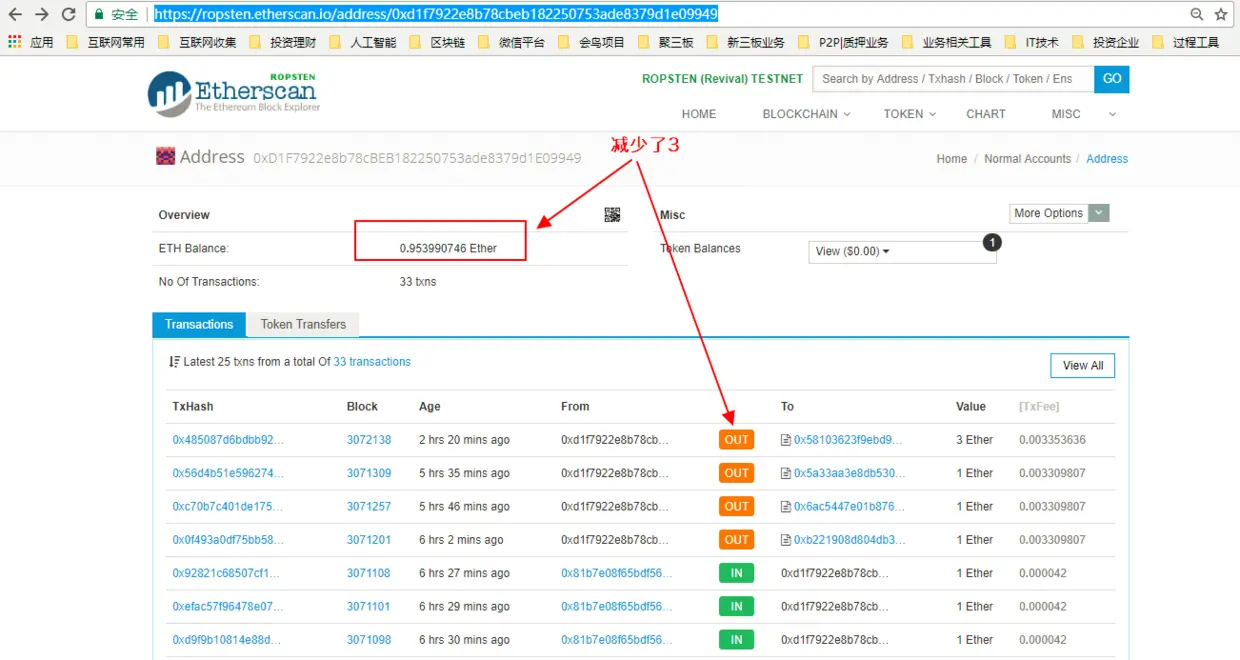Click the address identicon next to Address heading
Screen dimensions: 1240x660
pos(165,157)
